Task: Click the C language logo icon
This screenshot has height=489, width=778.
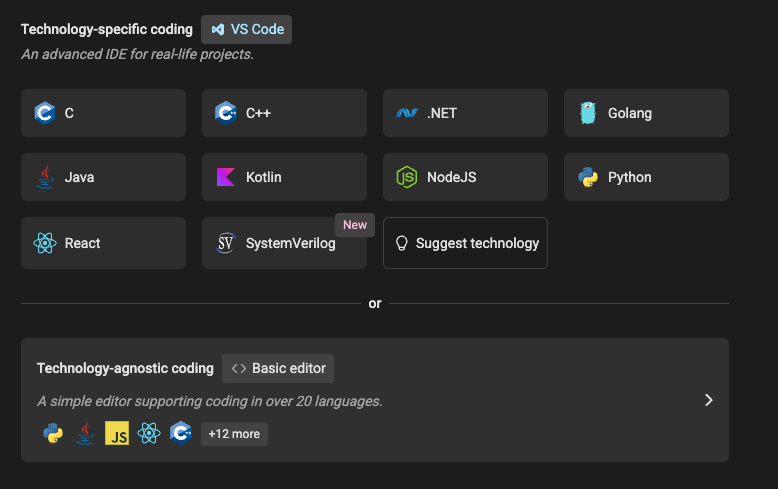Action: 44,113
